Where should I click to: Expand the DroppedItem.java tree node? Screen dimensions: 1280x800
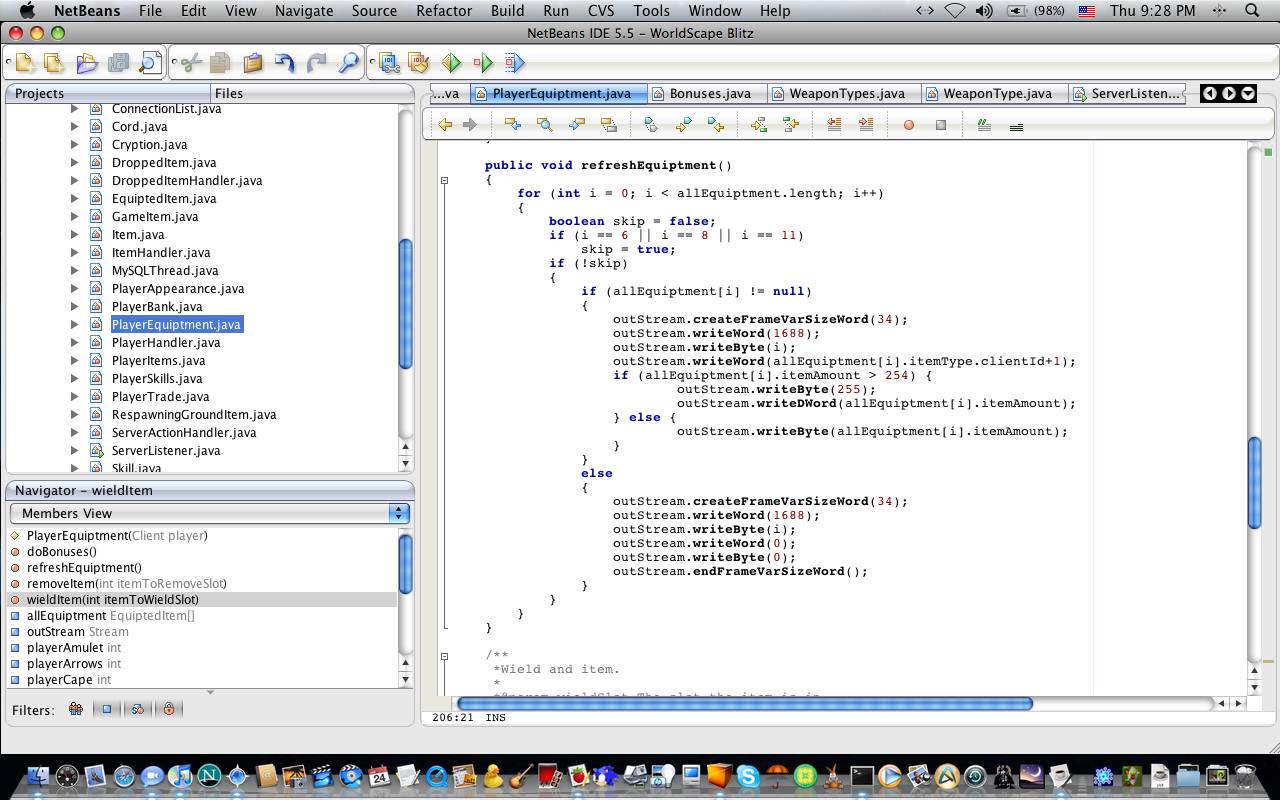point(75,163)
